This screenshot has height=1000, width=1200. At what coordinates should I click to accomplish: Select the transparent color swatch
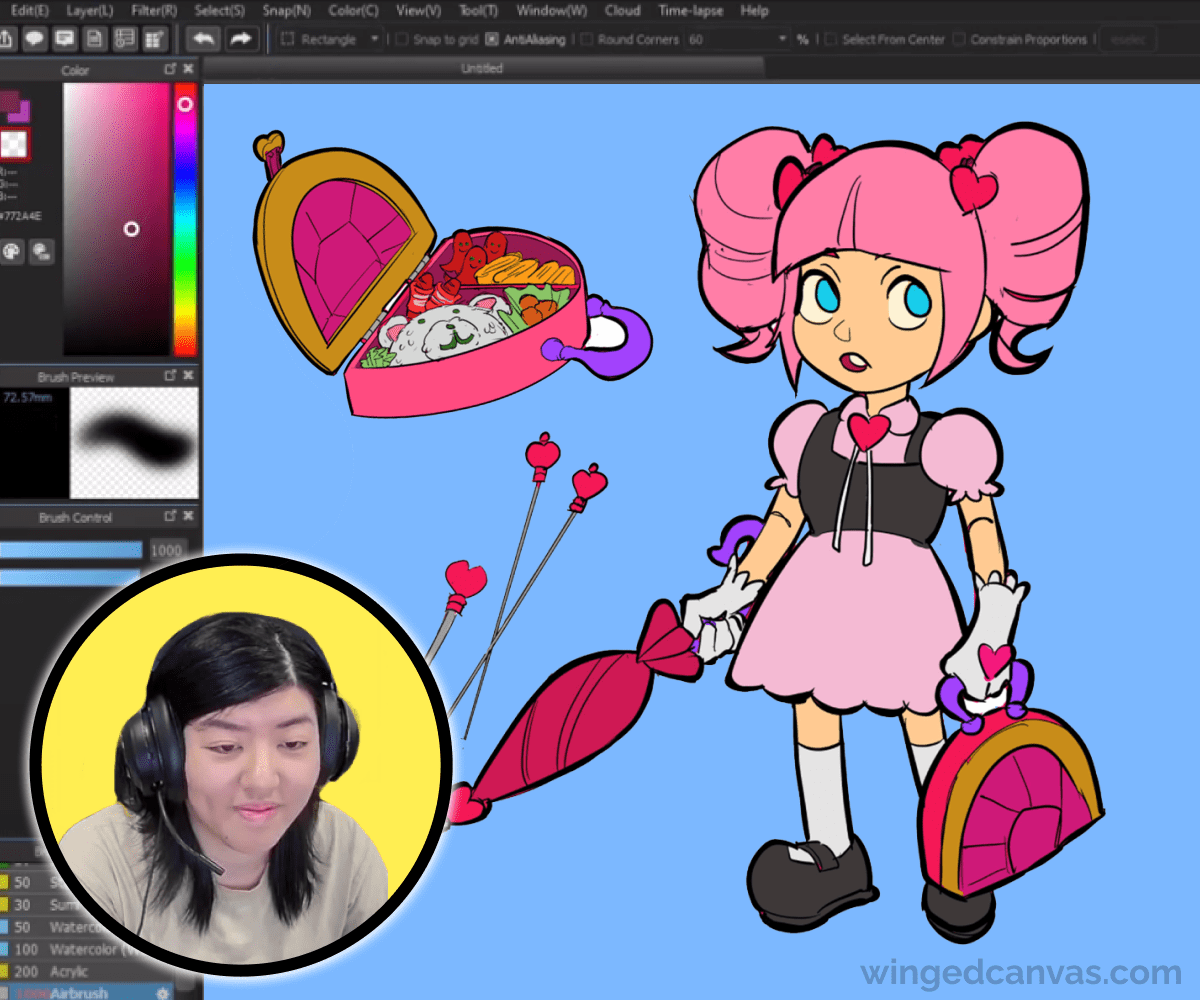(x=15, y=144)
